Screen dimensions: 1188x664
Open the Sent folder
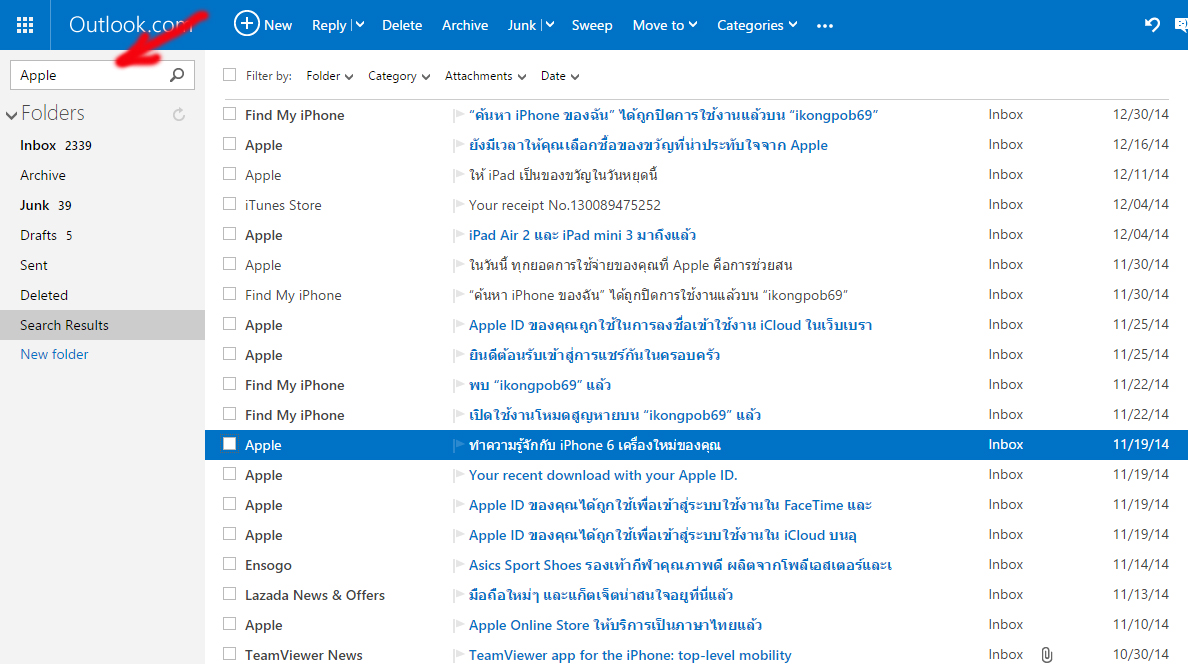33,265
